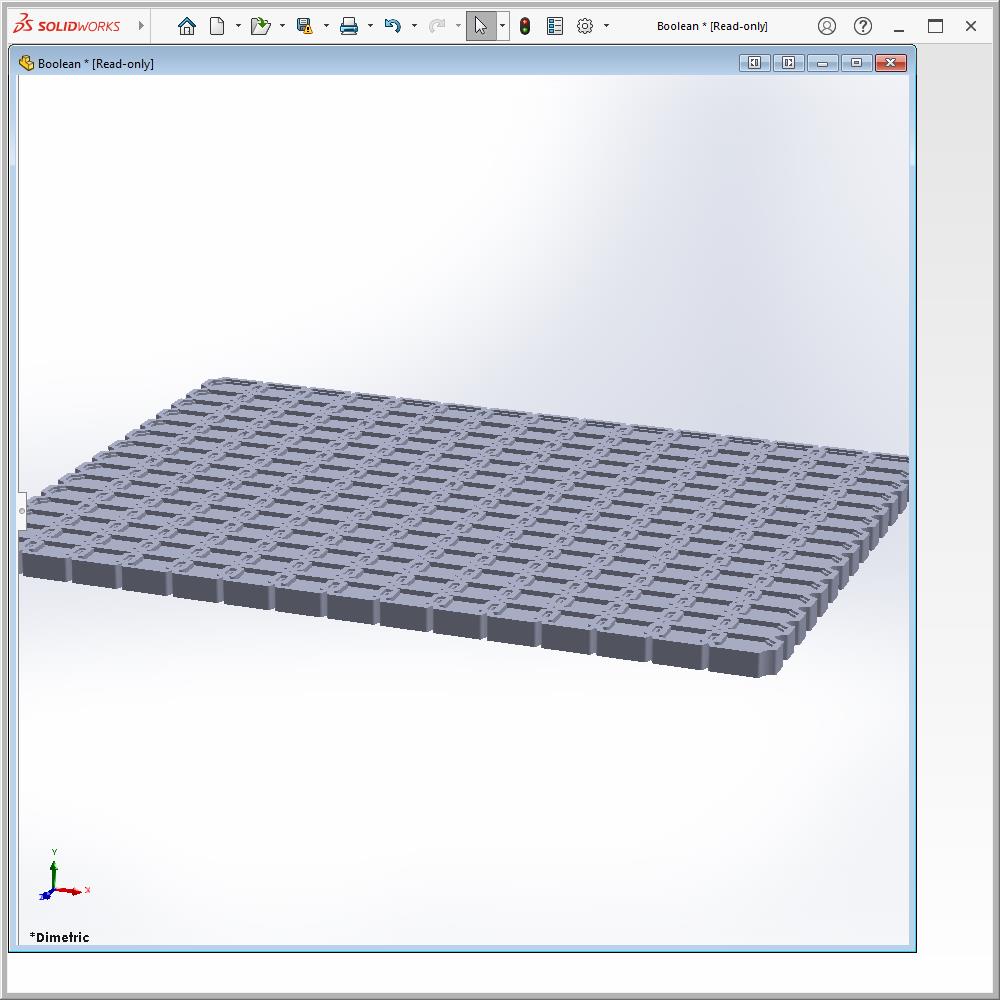Expand the Undo history dropdown arrow

pos(414,26)
